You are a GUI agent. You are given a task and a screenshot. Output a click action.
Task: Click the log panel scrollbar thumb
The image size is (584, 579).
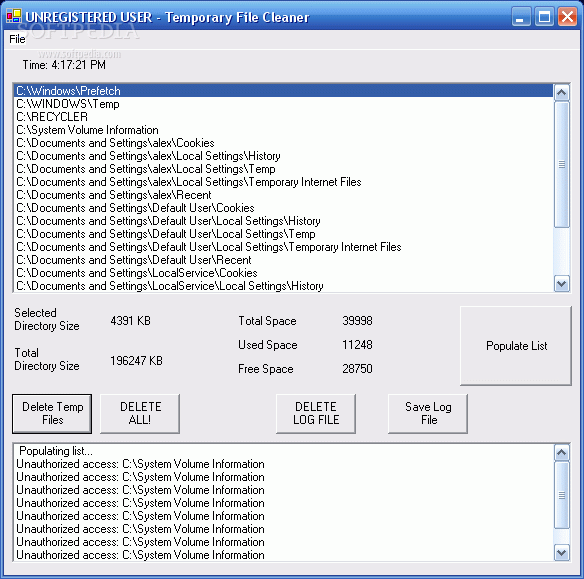point(562,495)
